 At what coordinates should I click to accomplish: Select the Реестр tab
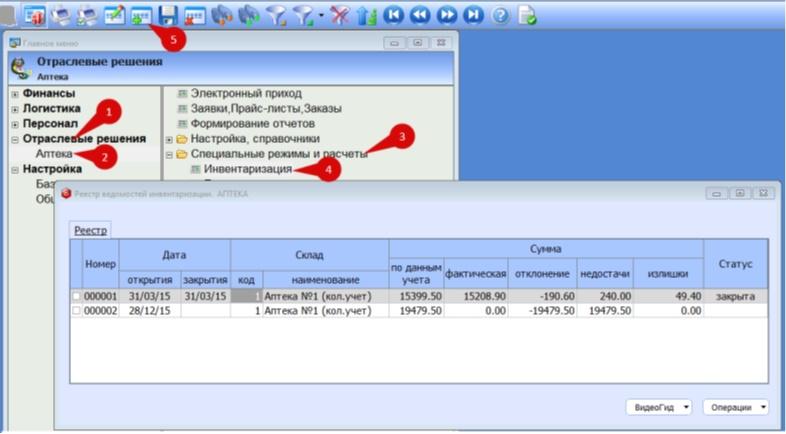(91, 231)
